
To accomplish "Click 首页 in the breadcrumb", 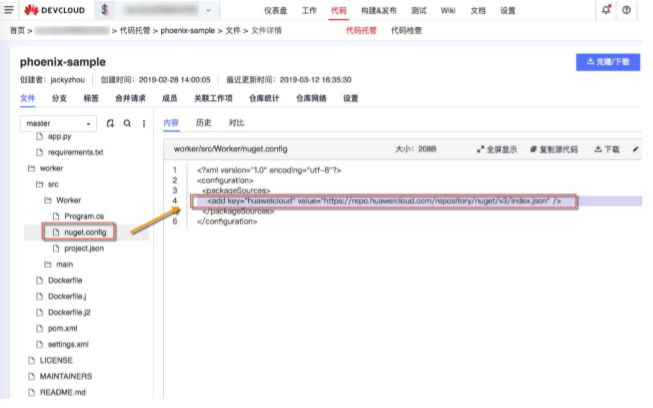I will coord(17,30).
